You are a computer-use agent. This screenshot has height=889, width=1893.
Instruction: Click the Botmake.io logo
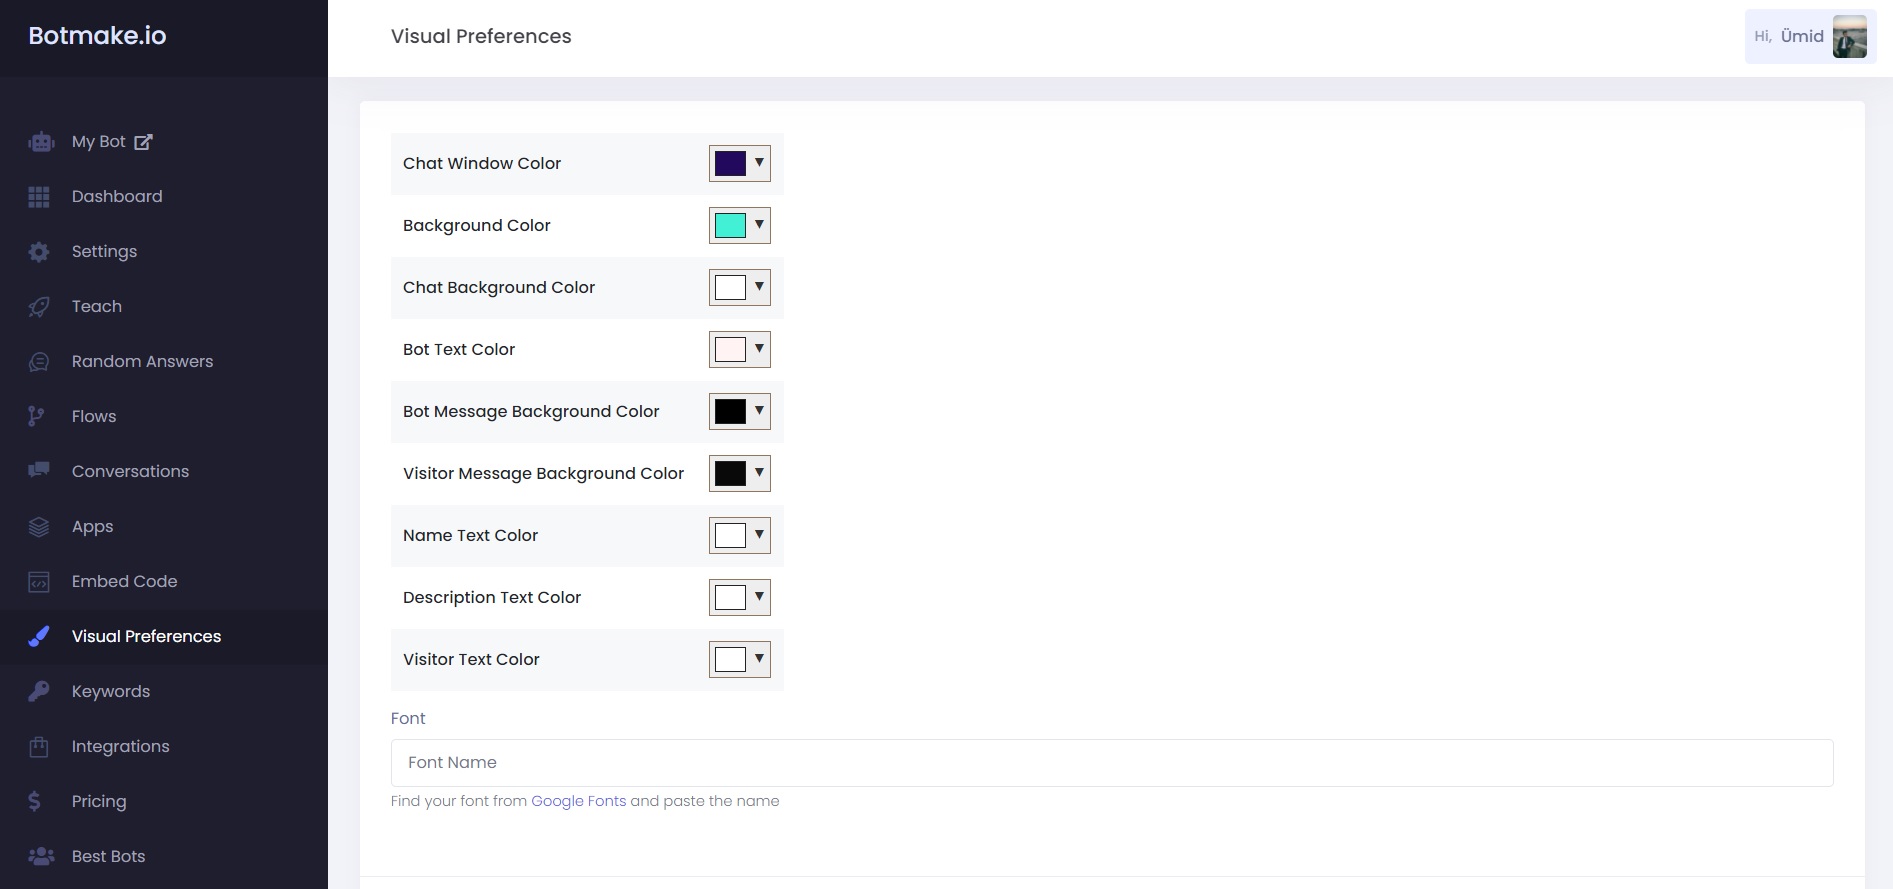(x=97, y=36)
